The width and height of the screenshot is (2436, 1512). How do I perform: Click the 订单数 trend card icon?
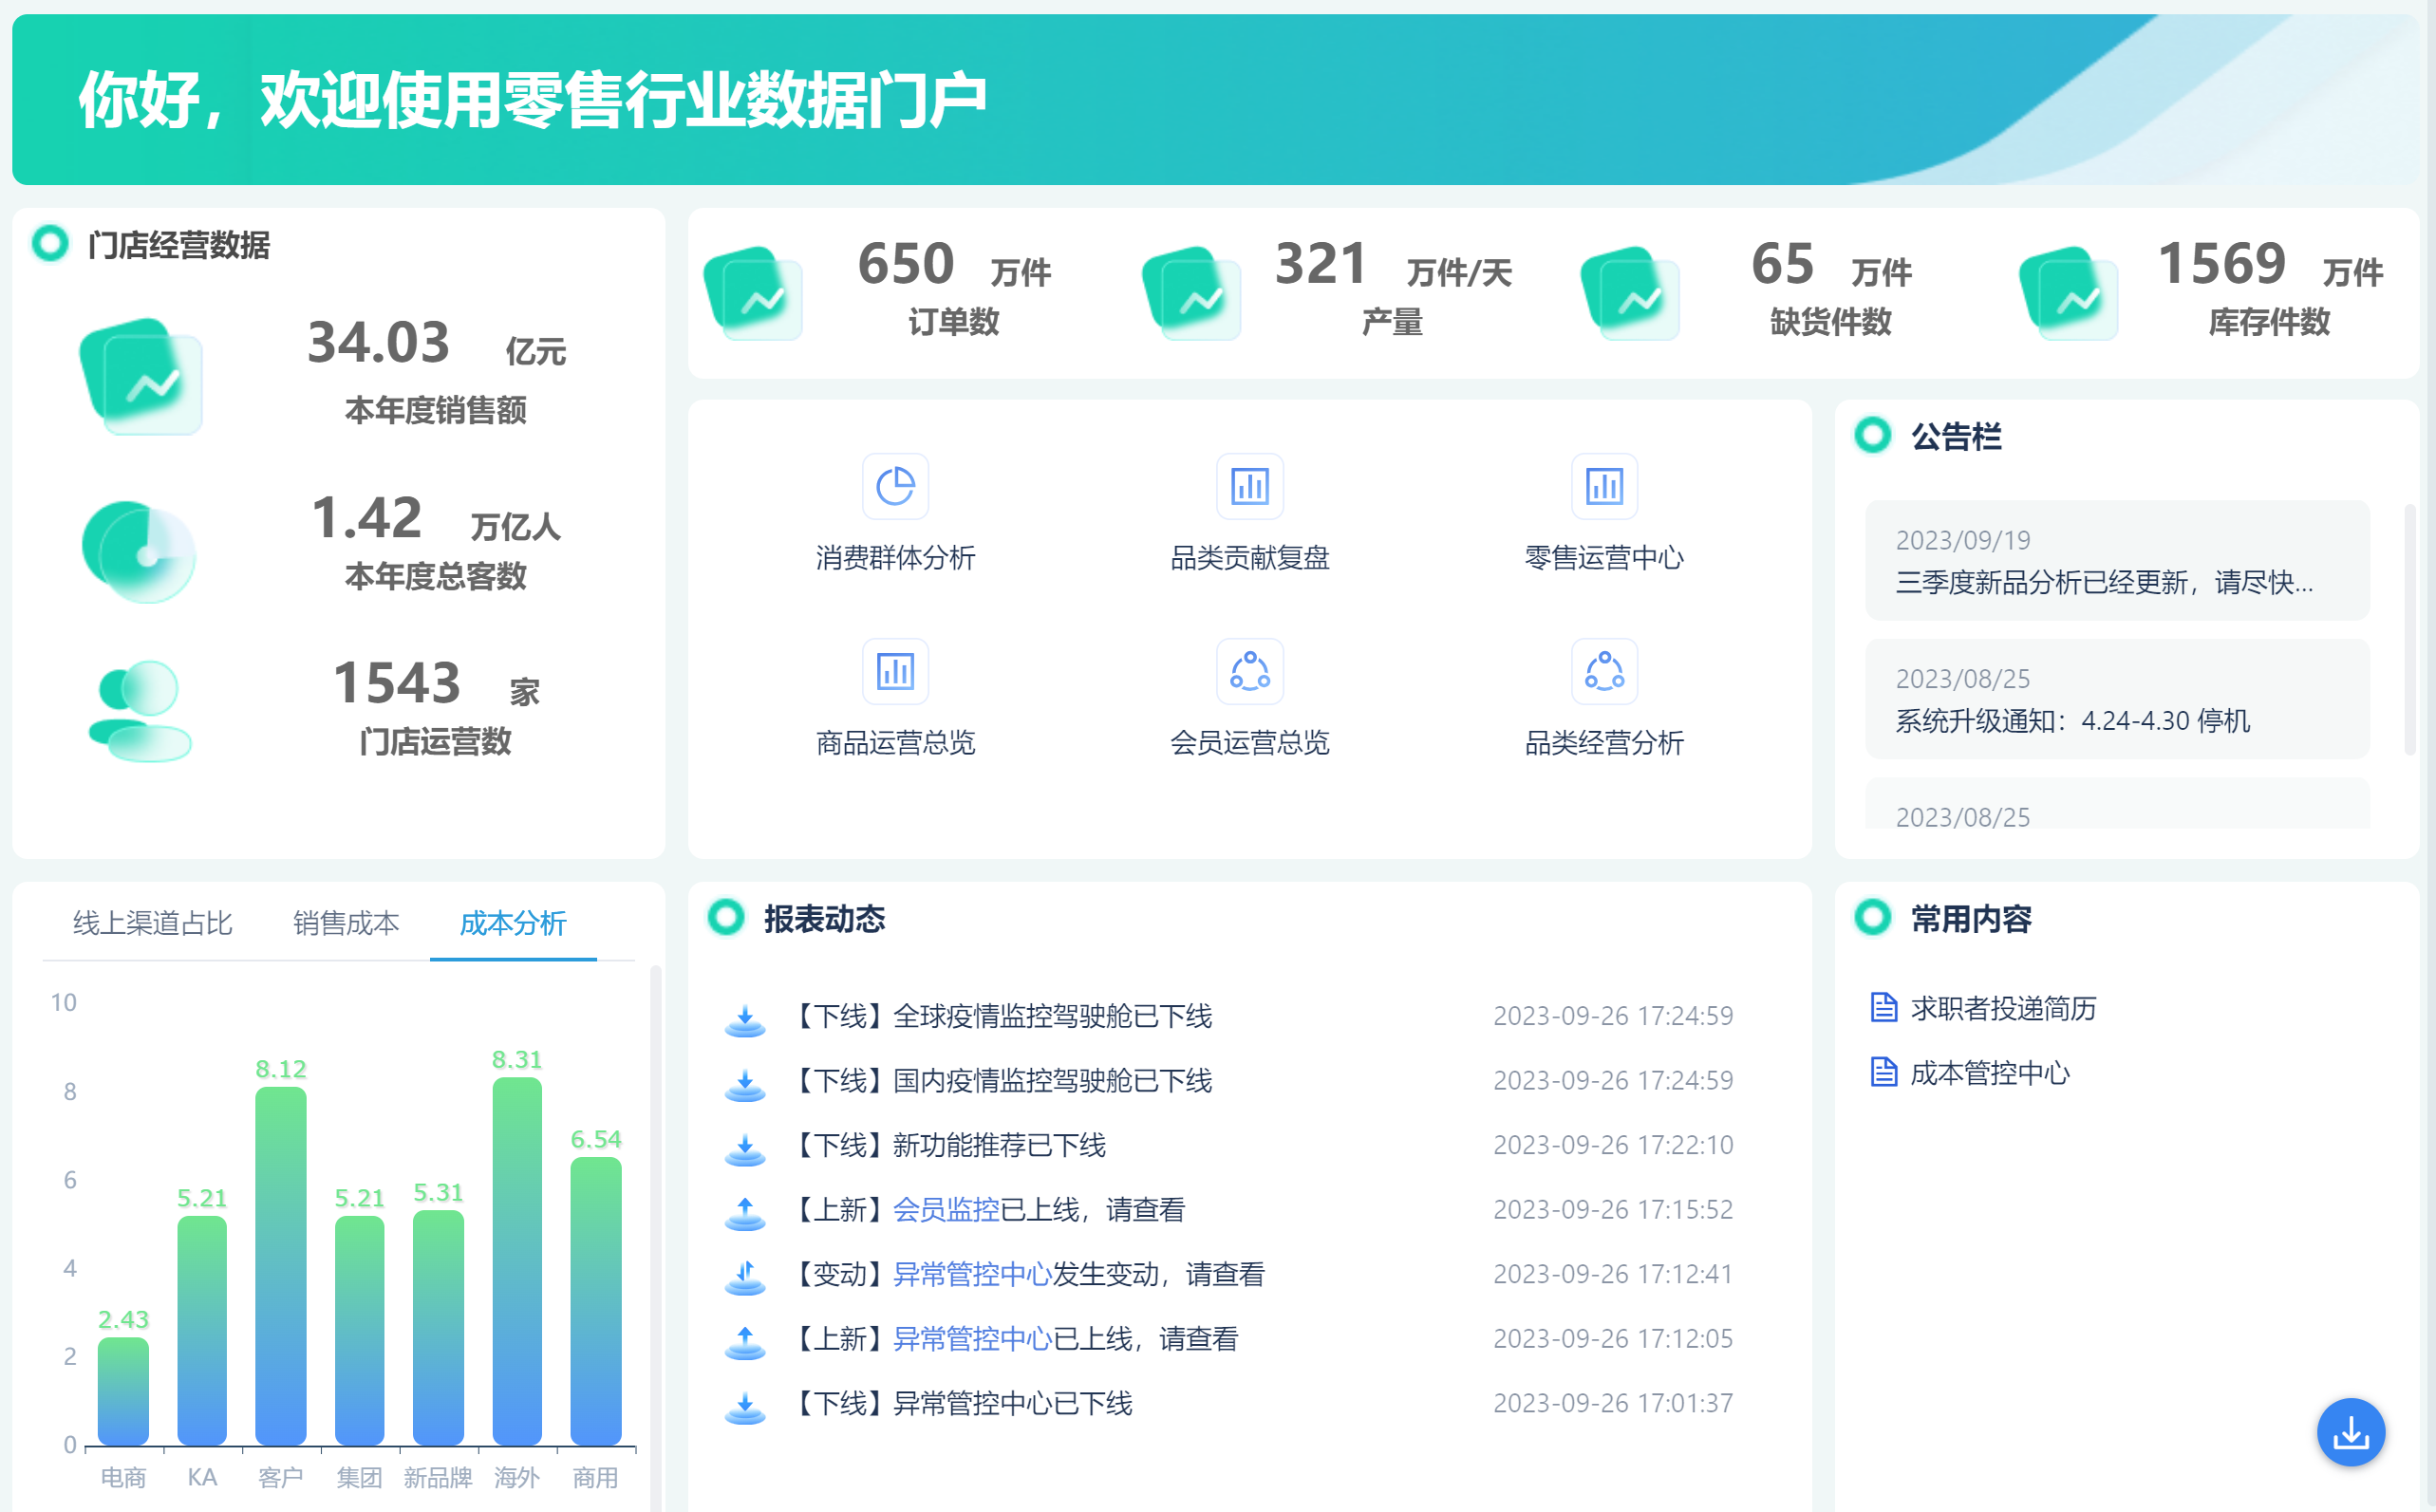click(x=754, y=293)
